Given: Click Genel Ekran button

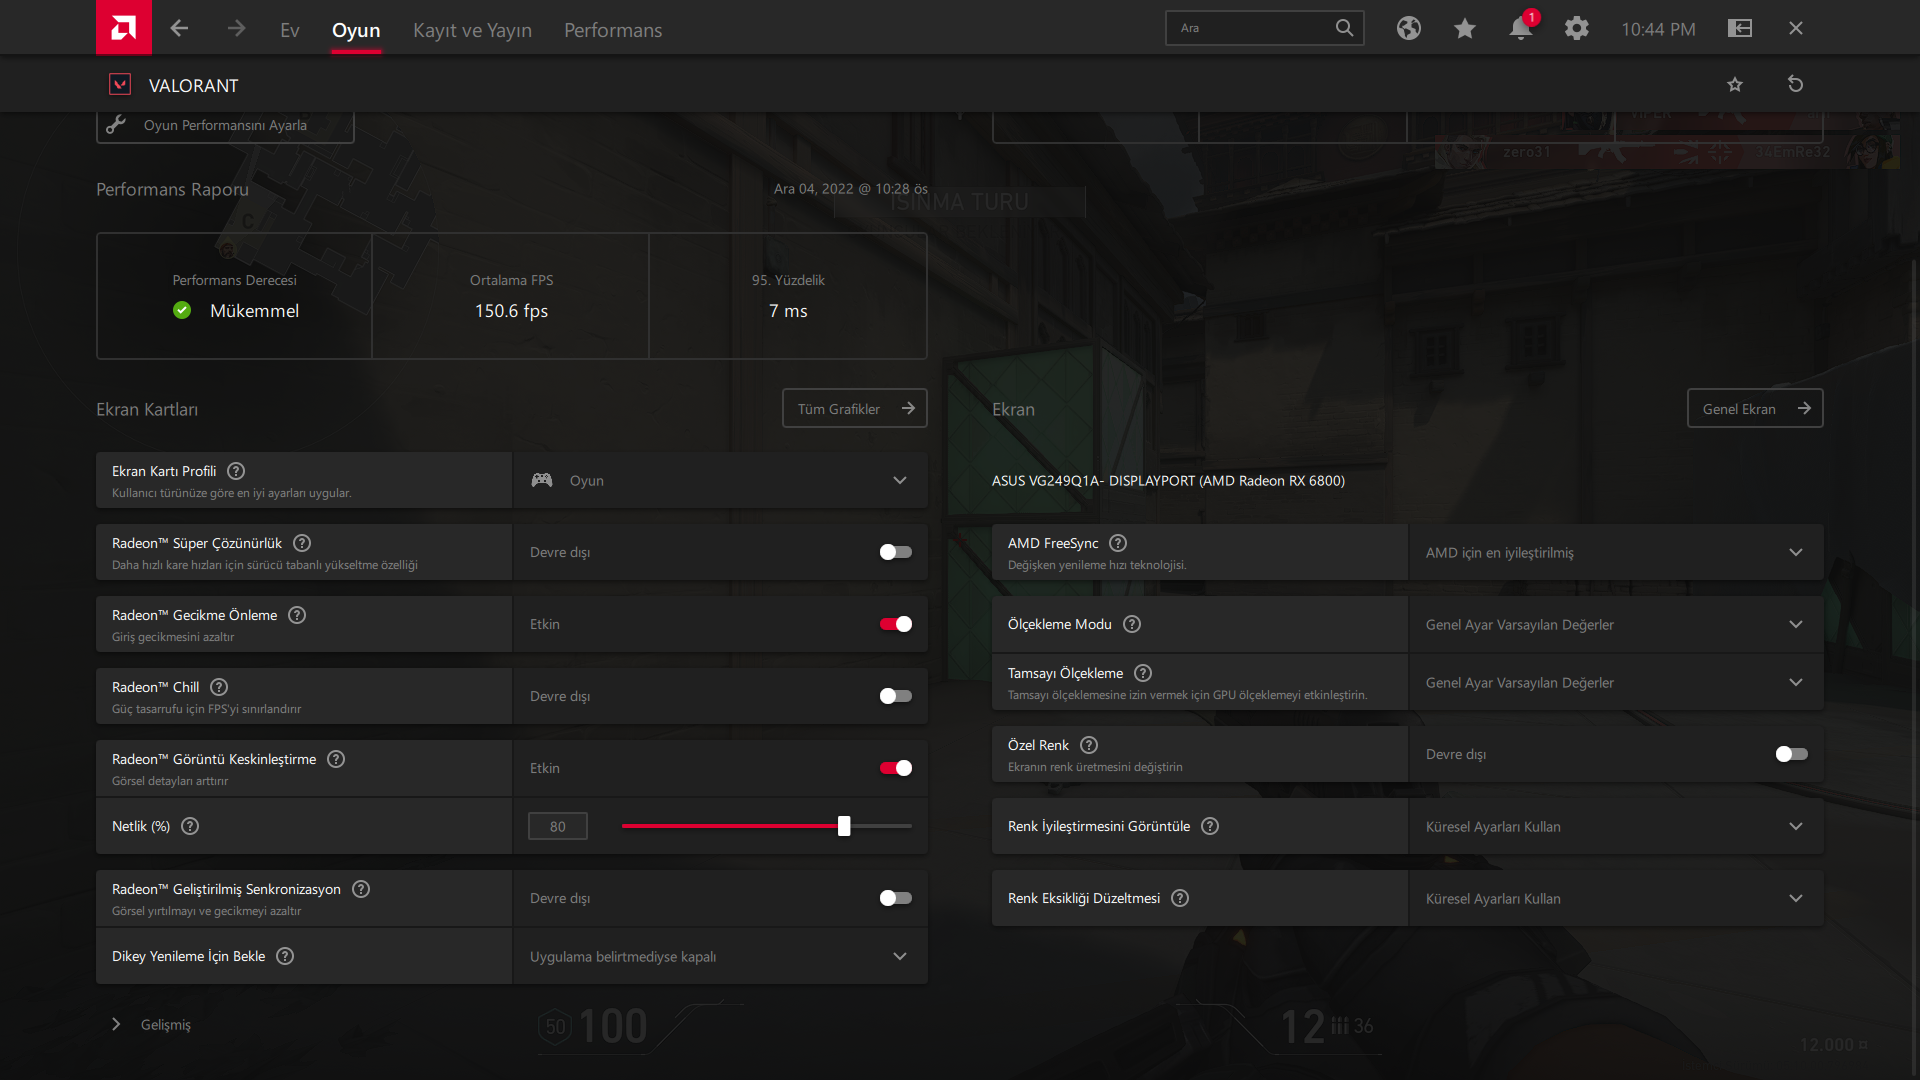Looking at the screenshot, I should [1754, 408].
